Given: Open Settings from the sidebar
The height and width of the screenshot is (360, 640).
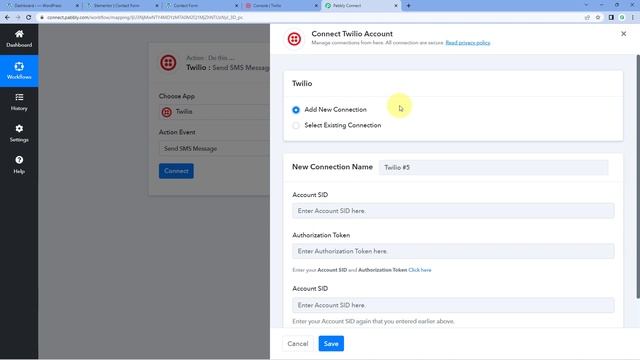Looking at the screenshot, I should point(19,133).
